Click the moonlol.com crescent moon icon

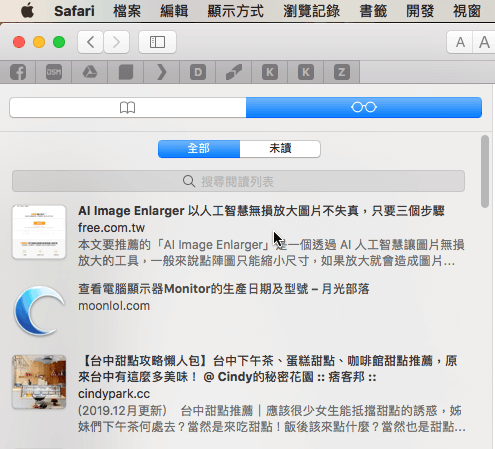pyautogui.click(x=39, y=310)
